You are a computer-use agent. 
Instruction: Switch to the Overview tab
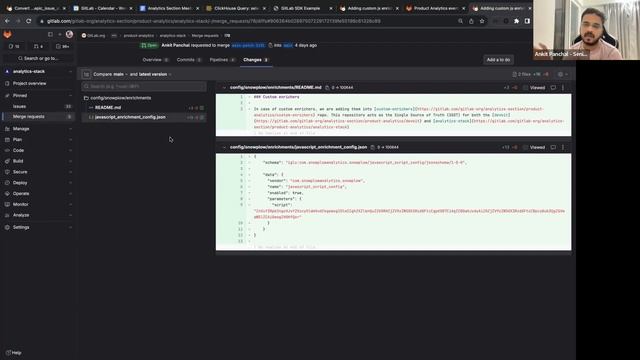point(155,60)
